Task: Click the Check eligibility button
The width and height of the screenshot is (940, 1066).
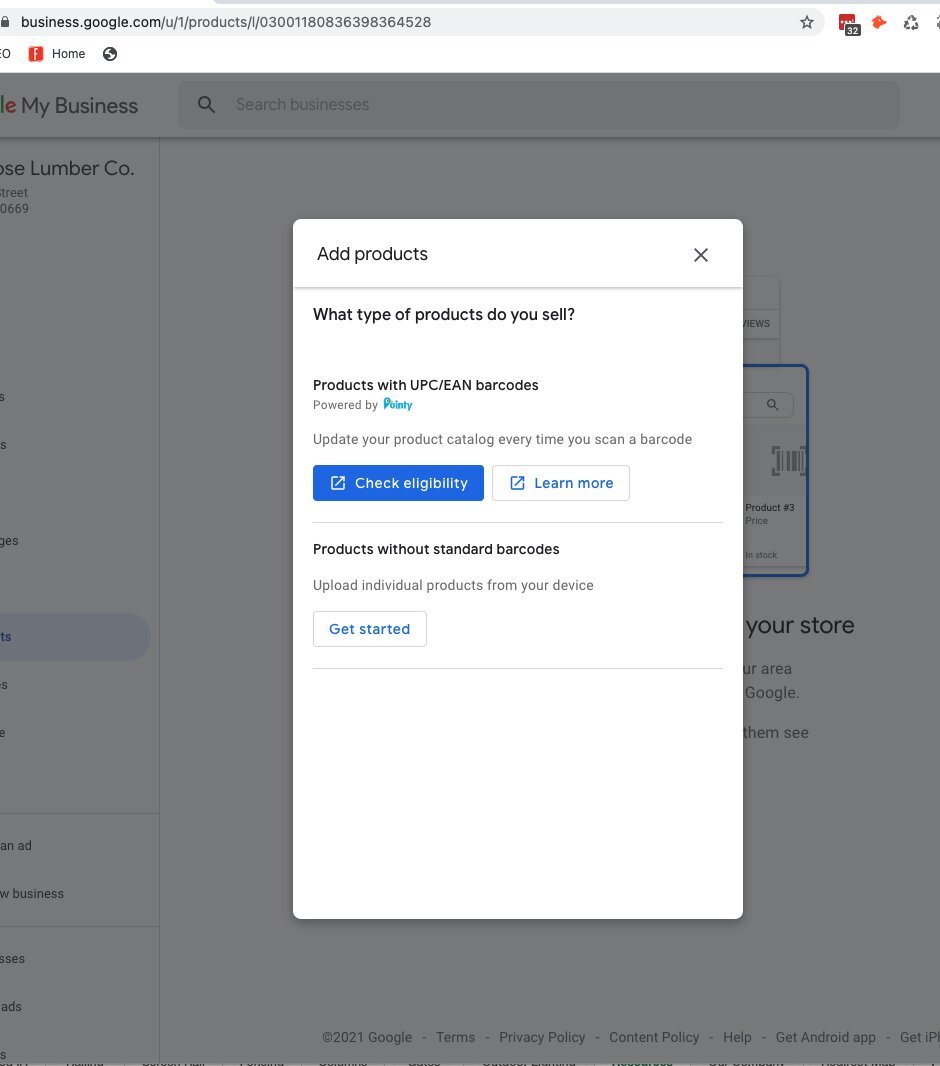Action: pyautogui.click(x=398, y=483)
